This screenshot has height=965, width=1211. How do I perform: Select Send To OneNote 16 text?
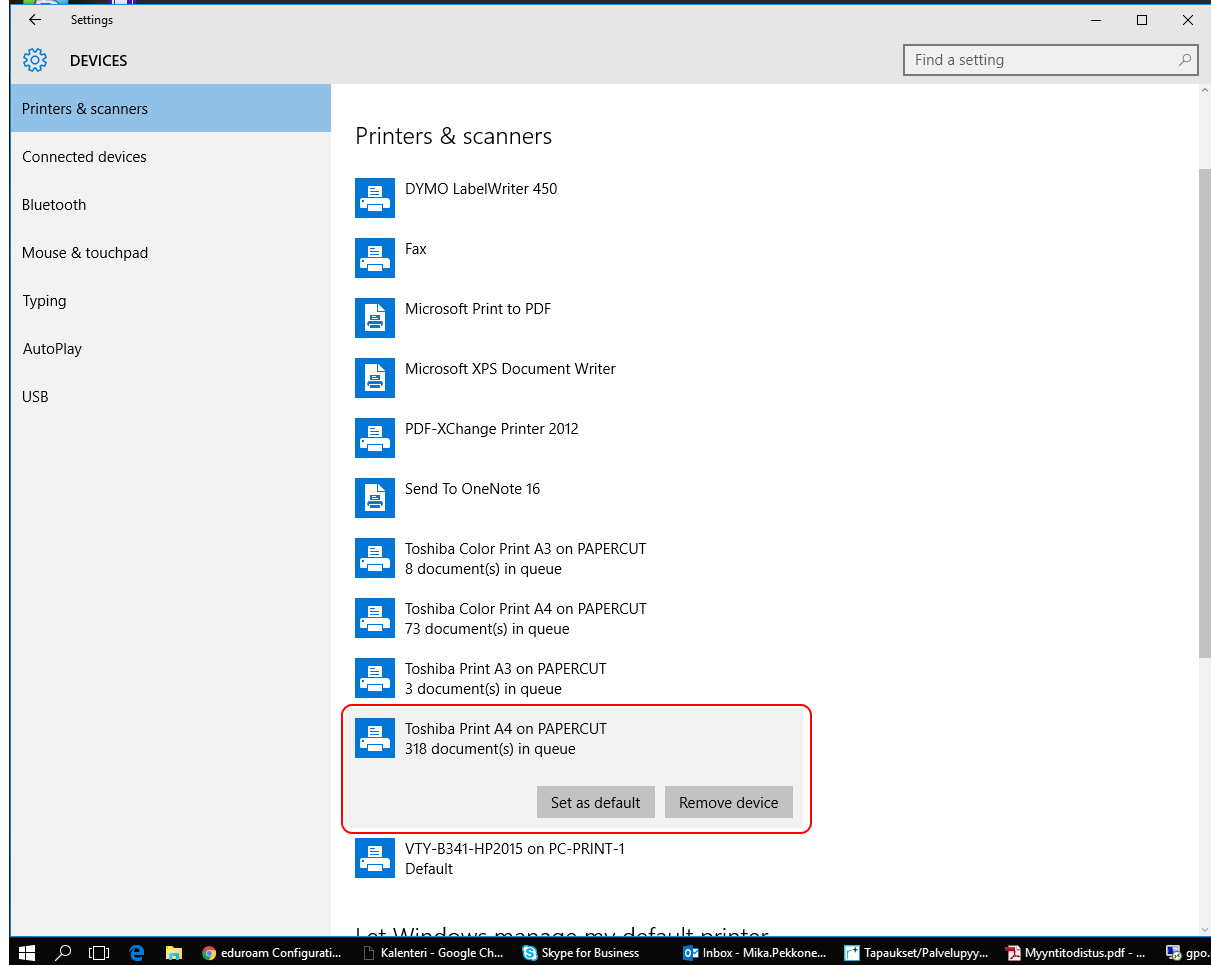click(x=472, y=488)
